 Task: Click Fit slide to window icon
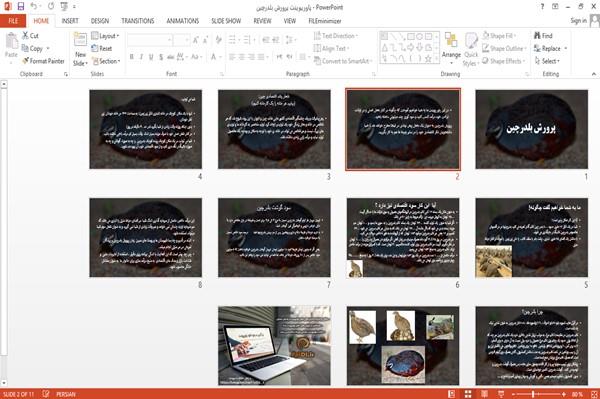[594, 394]
